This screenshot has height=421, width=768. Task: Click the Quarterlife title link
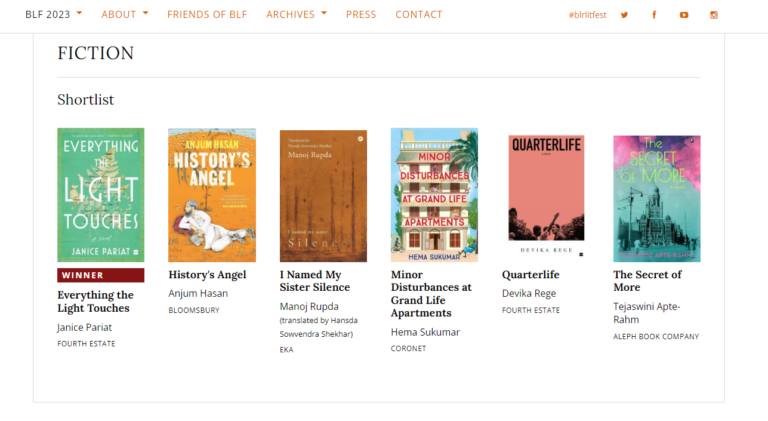530,275
